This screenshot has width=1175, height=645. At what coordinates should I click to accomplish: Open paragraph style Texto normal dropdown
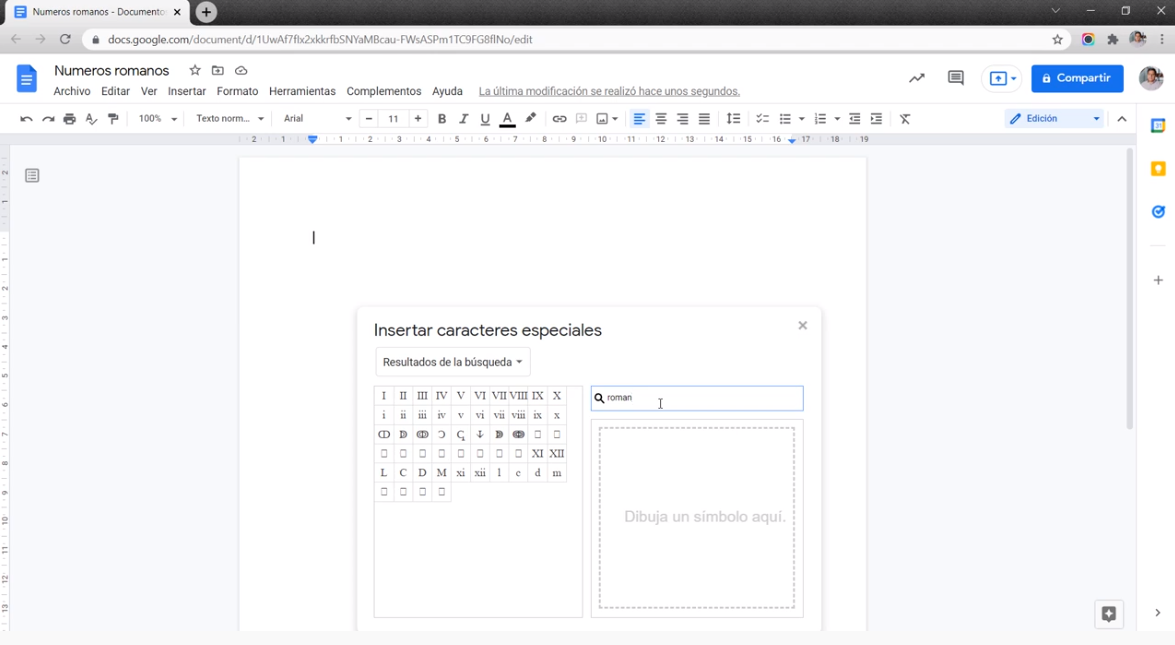click(230, 119)
